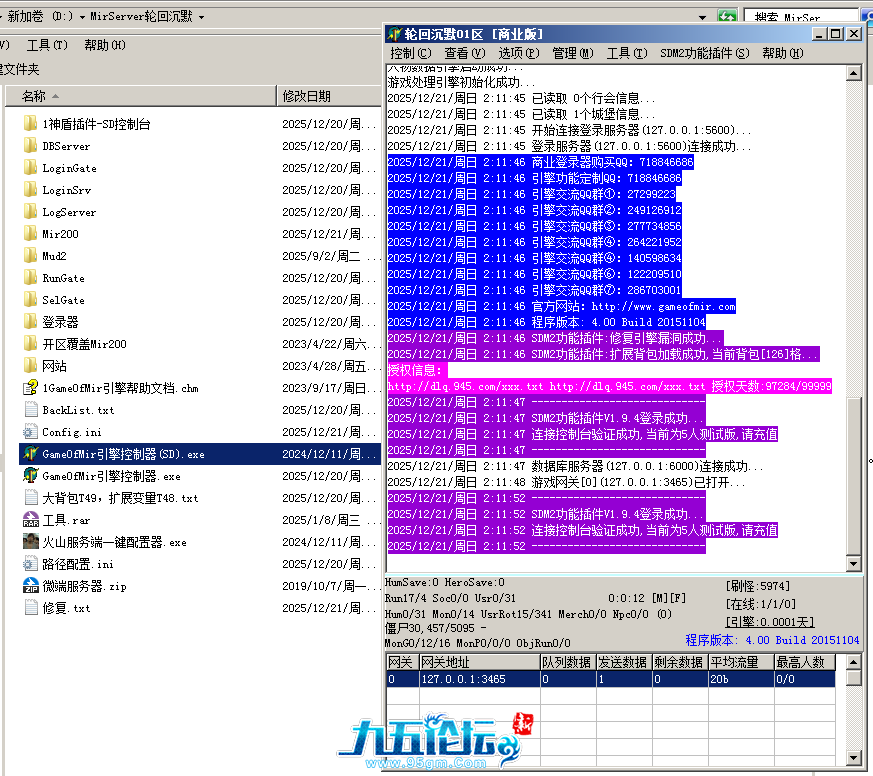Open the 管理(M) menu in server window
This screenshot has width=873, height=776.
572,53
